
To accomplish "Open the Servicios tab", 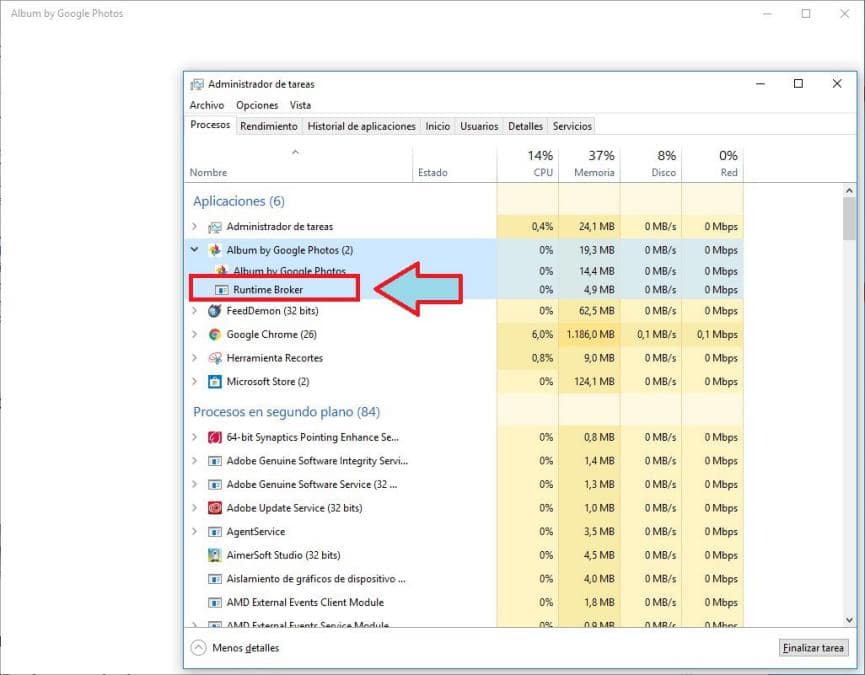I will click(x=572, y=126).
